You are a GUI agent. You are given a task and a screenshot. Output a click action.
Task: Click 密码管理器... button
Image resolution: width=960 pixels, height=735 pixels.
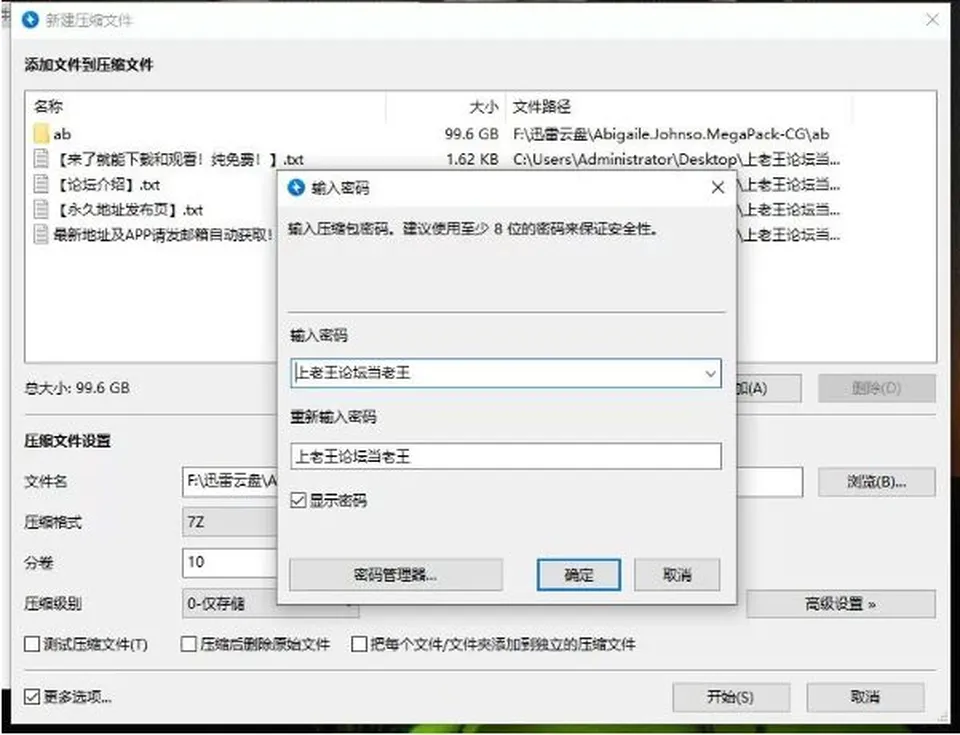(x=396, y=575)
